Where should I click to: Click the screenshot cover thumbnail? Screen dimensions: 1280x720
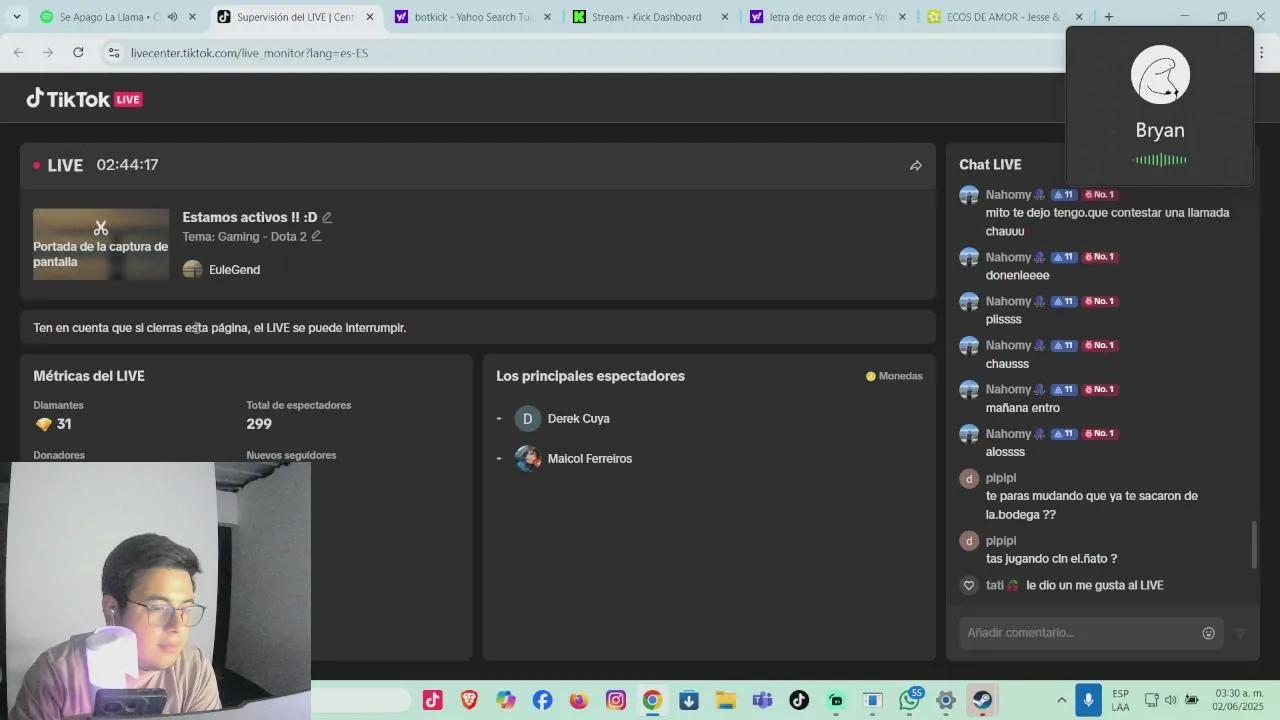point(101,244)
